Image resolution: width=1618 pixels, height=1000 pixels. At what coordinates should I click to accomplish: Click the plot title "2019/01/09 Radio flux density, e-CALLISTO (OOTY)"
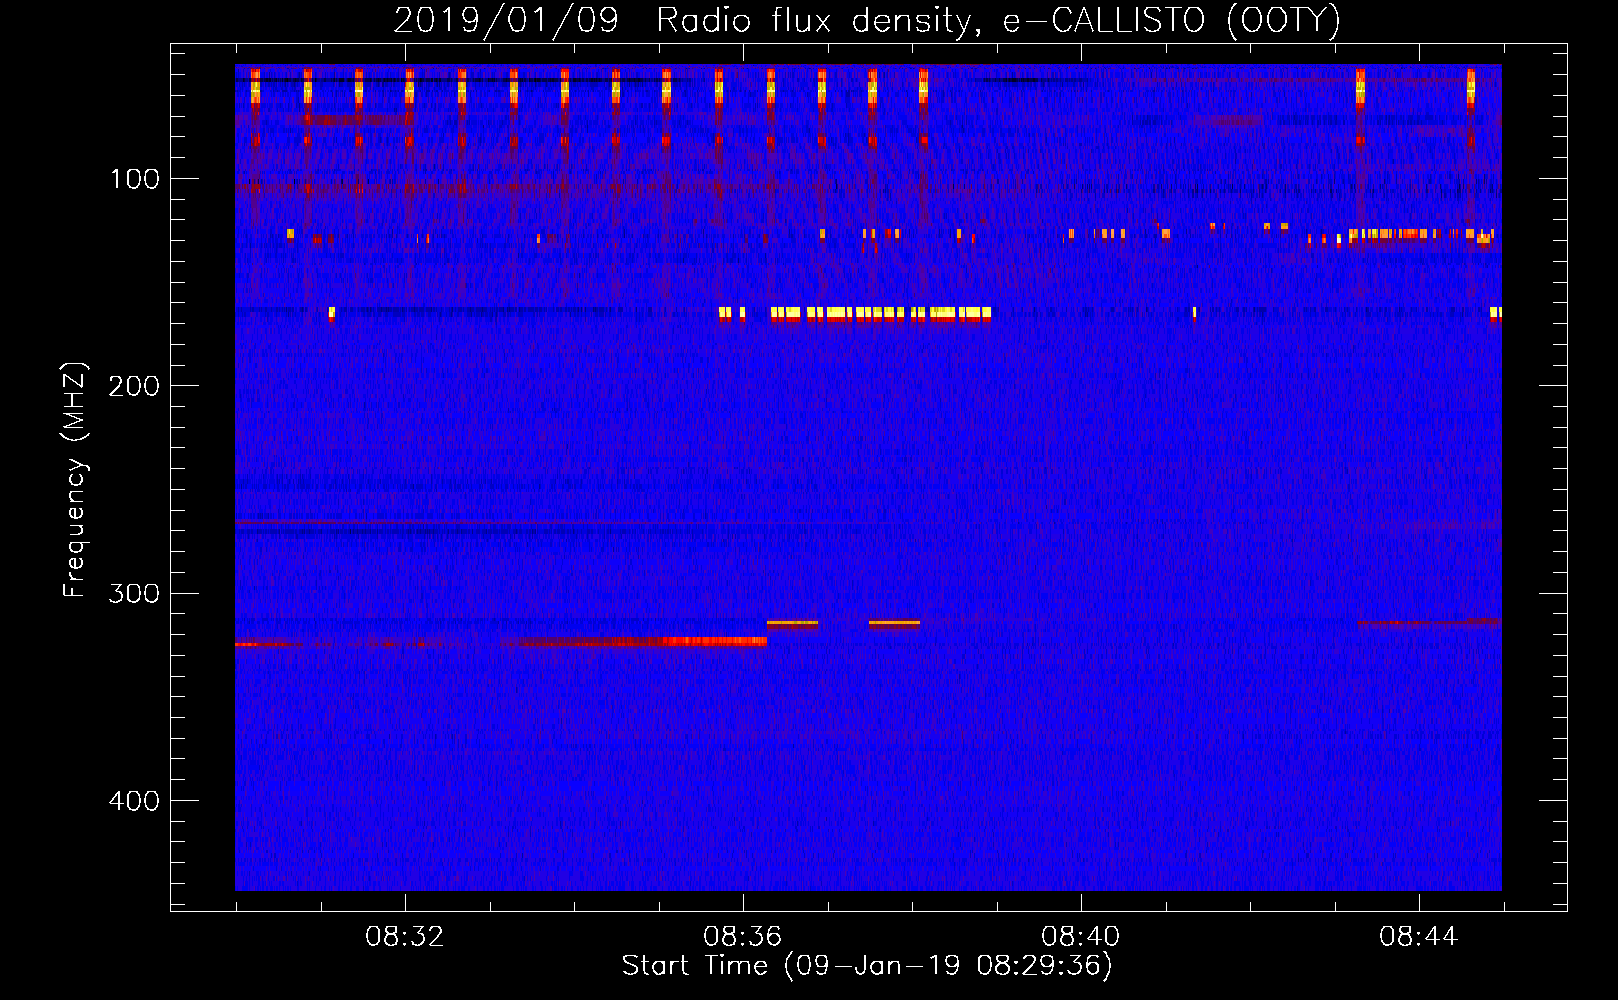[867, 20]
